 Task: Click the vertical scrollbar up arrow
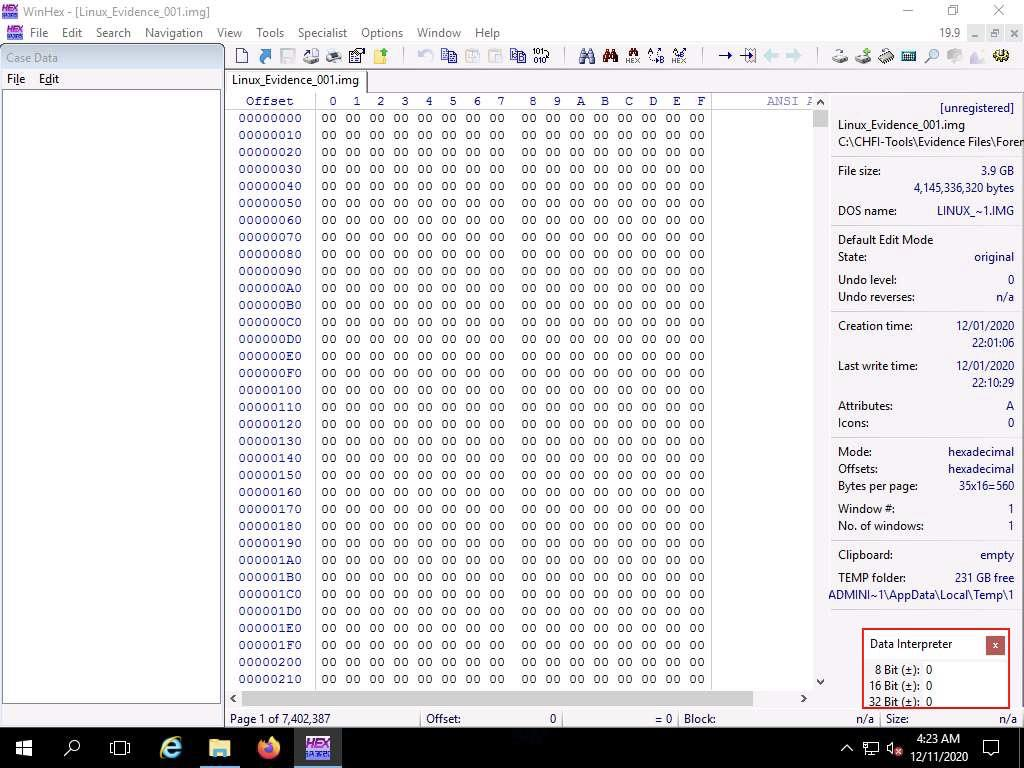pyautogui.click(x=820, y=101)
